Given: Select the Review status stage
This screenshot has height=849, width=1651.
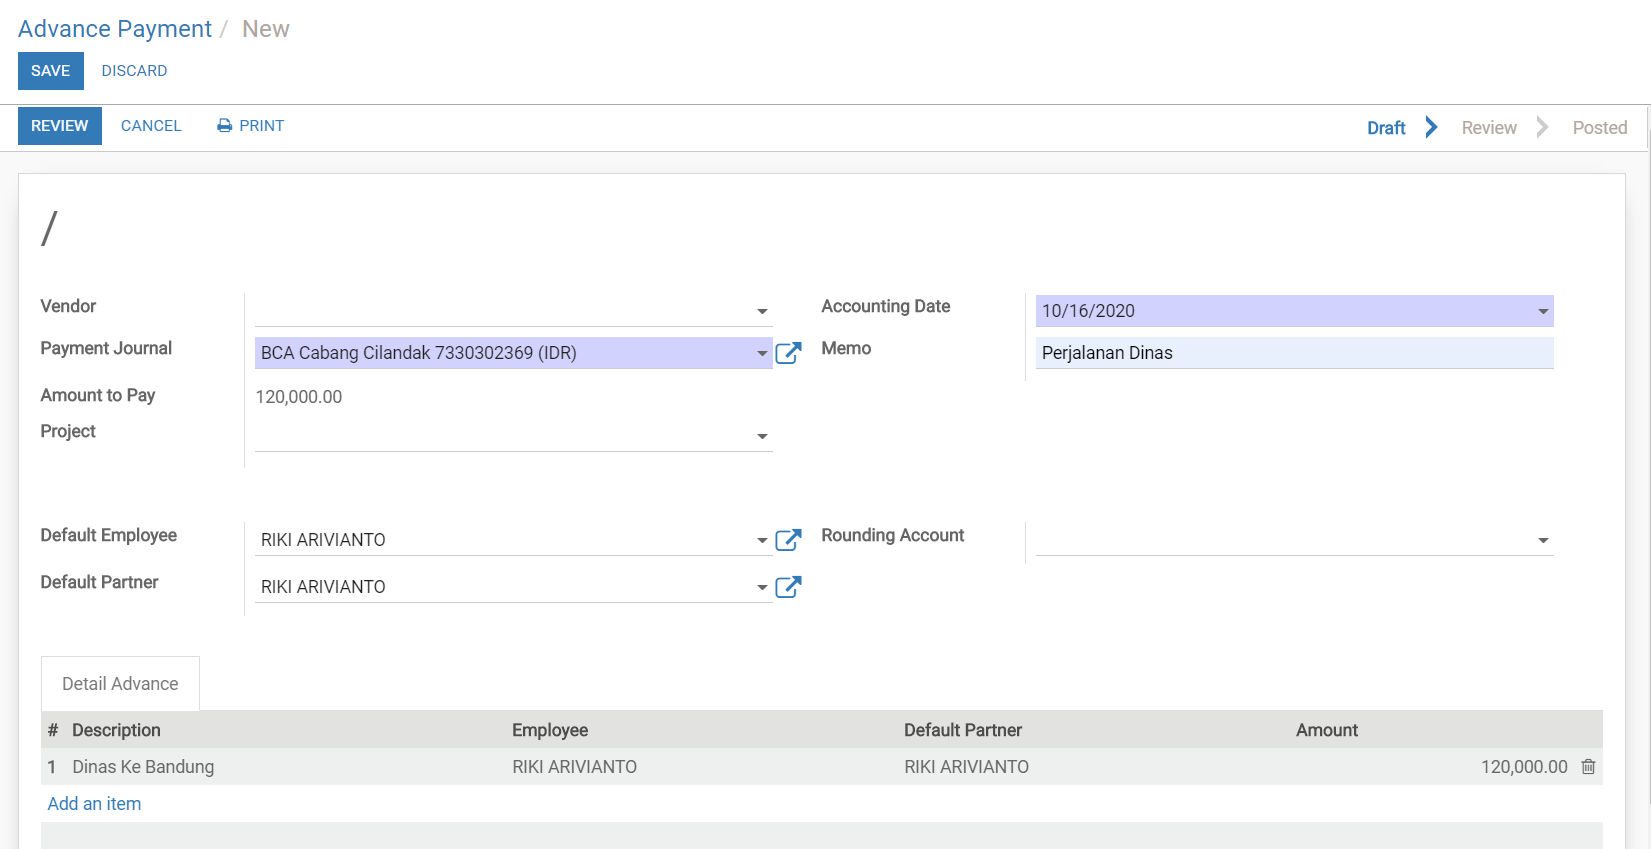Looking at the screenshot, I should coord(1489,128).
